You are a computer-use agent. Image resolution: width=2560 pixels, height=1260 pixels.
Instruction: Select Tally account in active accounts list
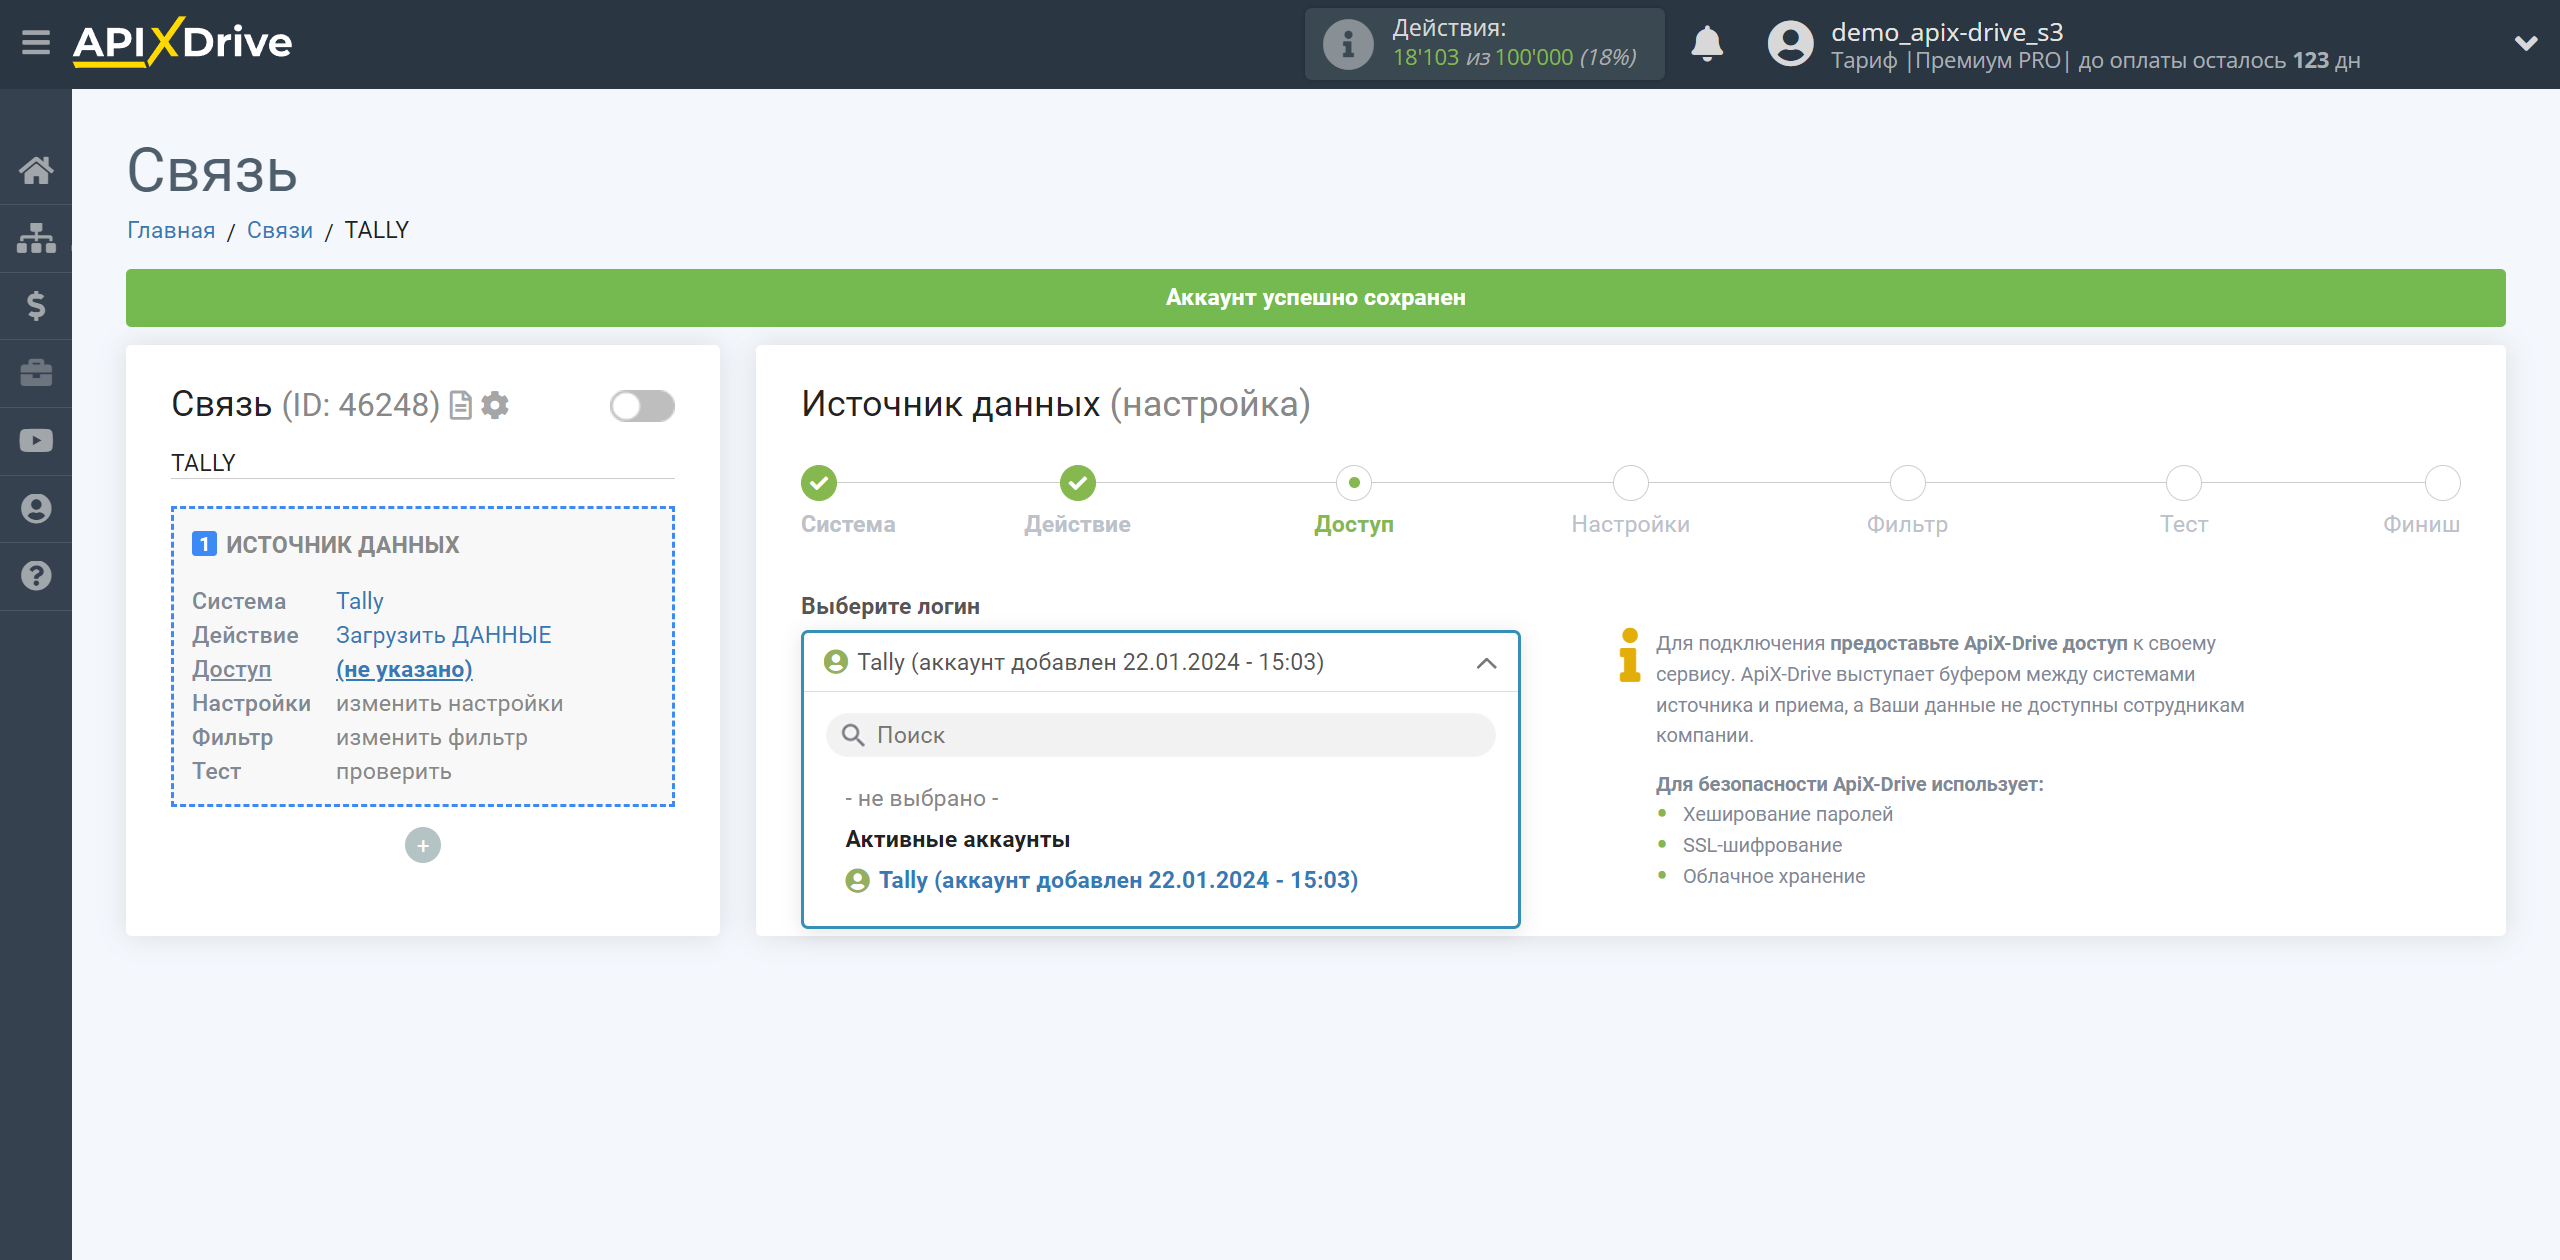pos(1102,880)
